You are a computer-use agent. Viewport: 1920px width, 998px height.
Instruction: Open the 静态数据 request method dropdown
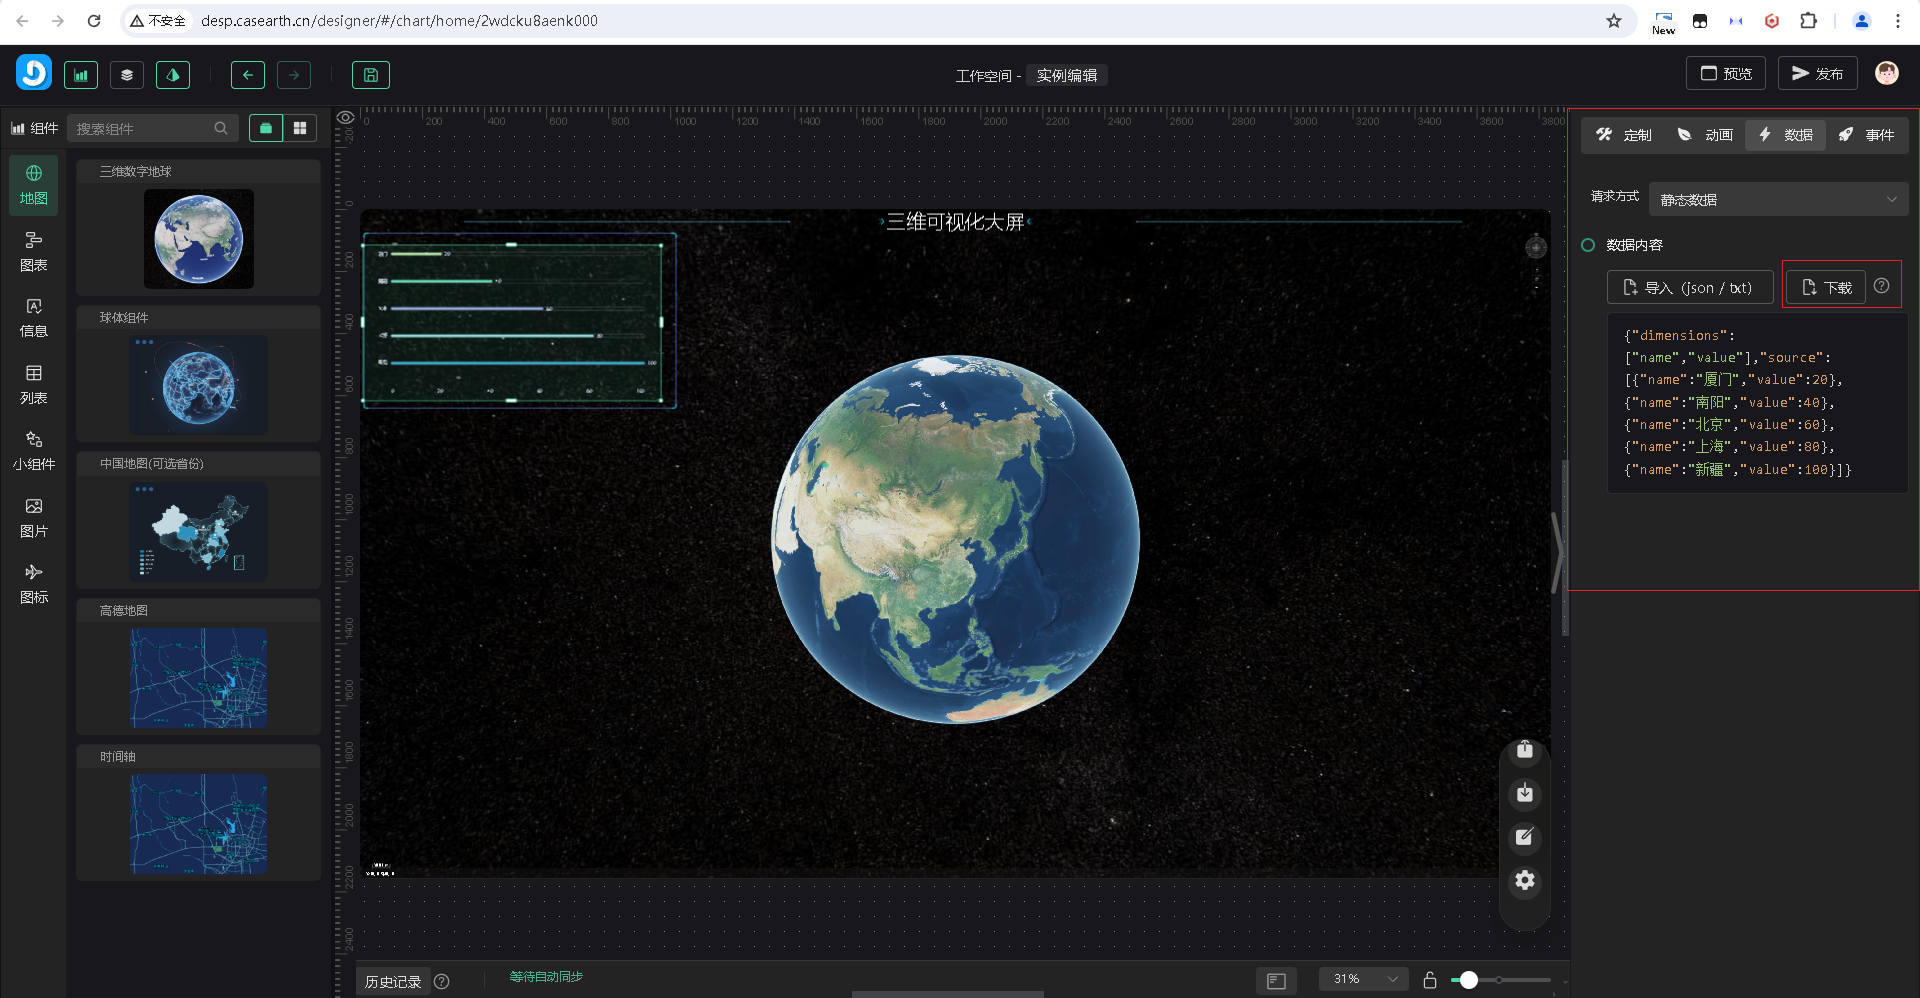1778,199
